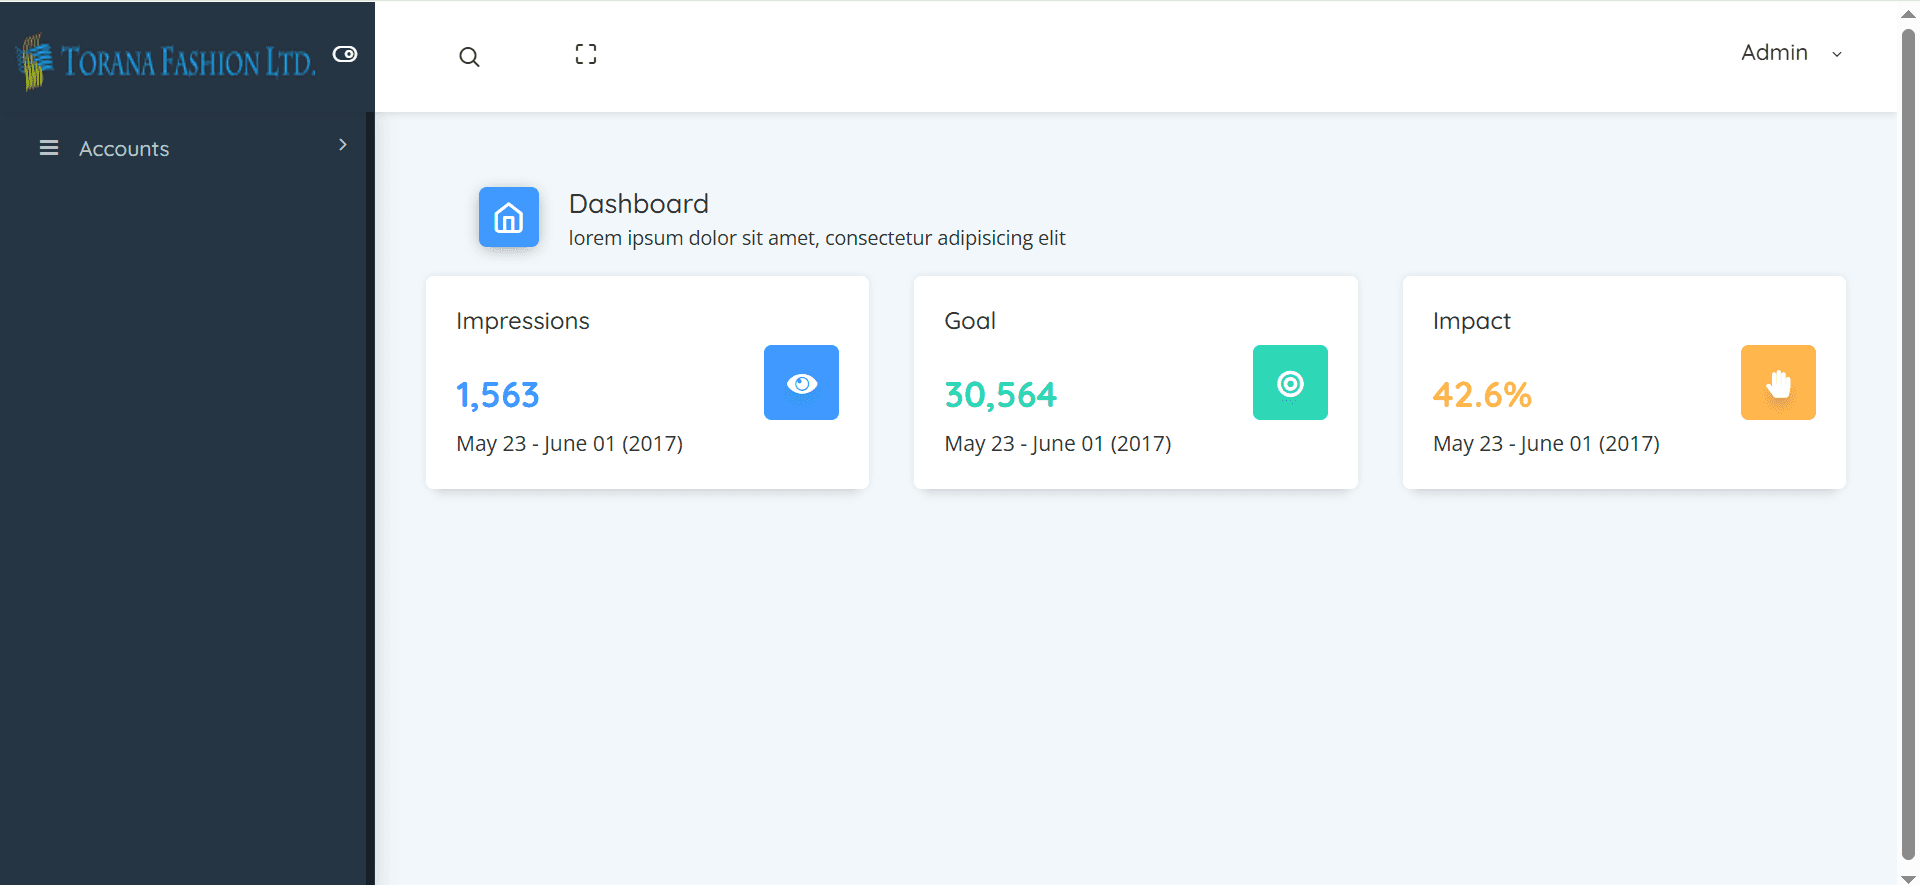Click the search magnifier icon
Image resolution: width=1920 pixels, height=885 pixels.
coord(469,57)
